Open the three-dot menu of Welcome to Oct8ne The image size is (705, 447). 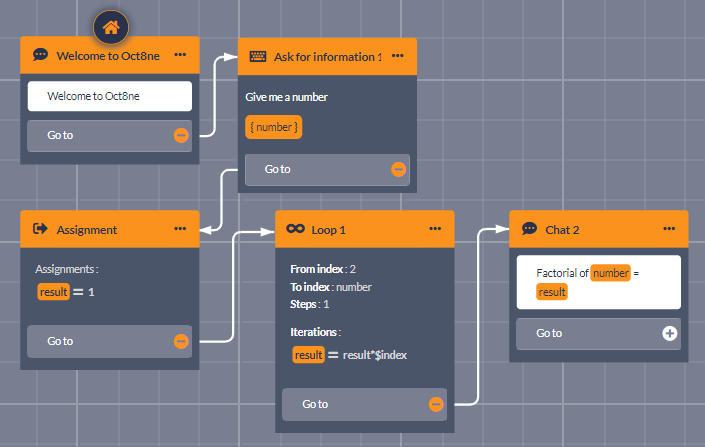click(x=180, y=55)
